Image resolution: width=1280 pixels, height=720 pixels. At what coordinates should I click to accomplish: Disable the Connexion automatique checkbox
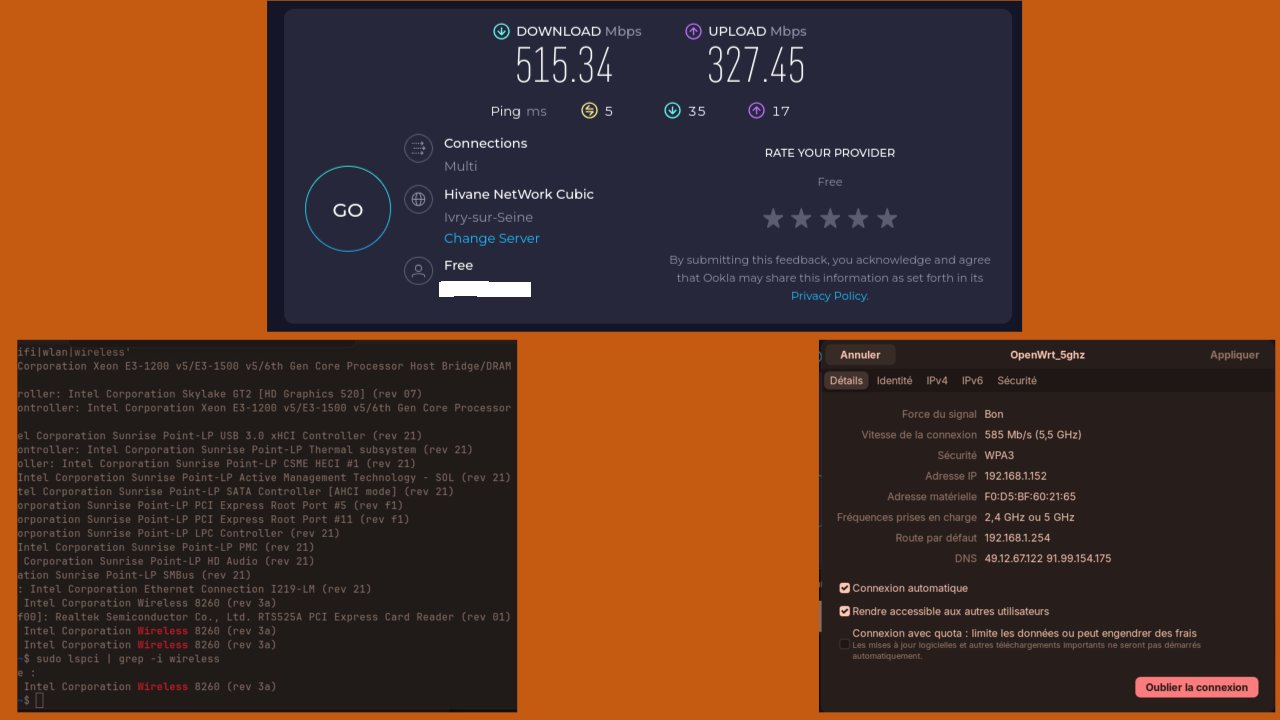pyautogui.click(x=845, y=588)
